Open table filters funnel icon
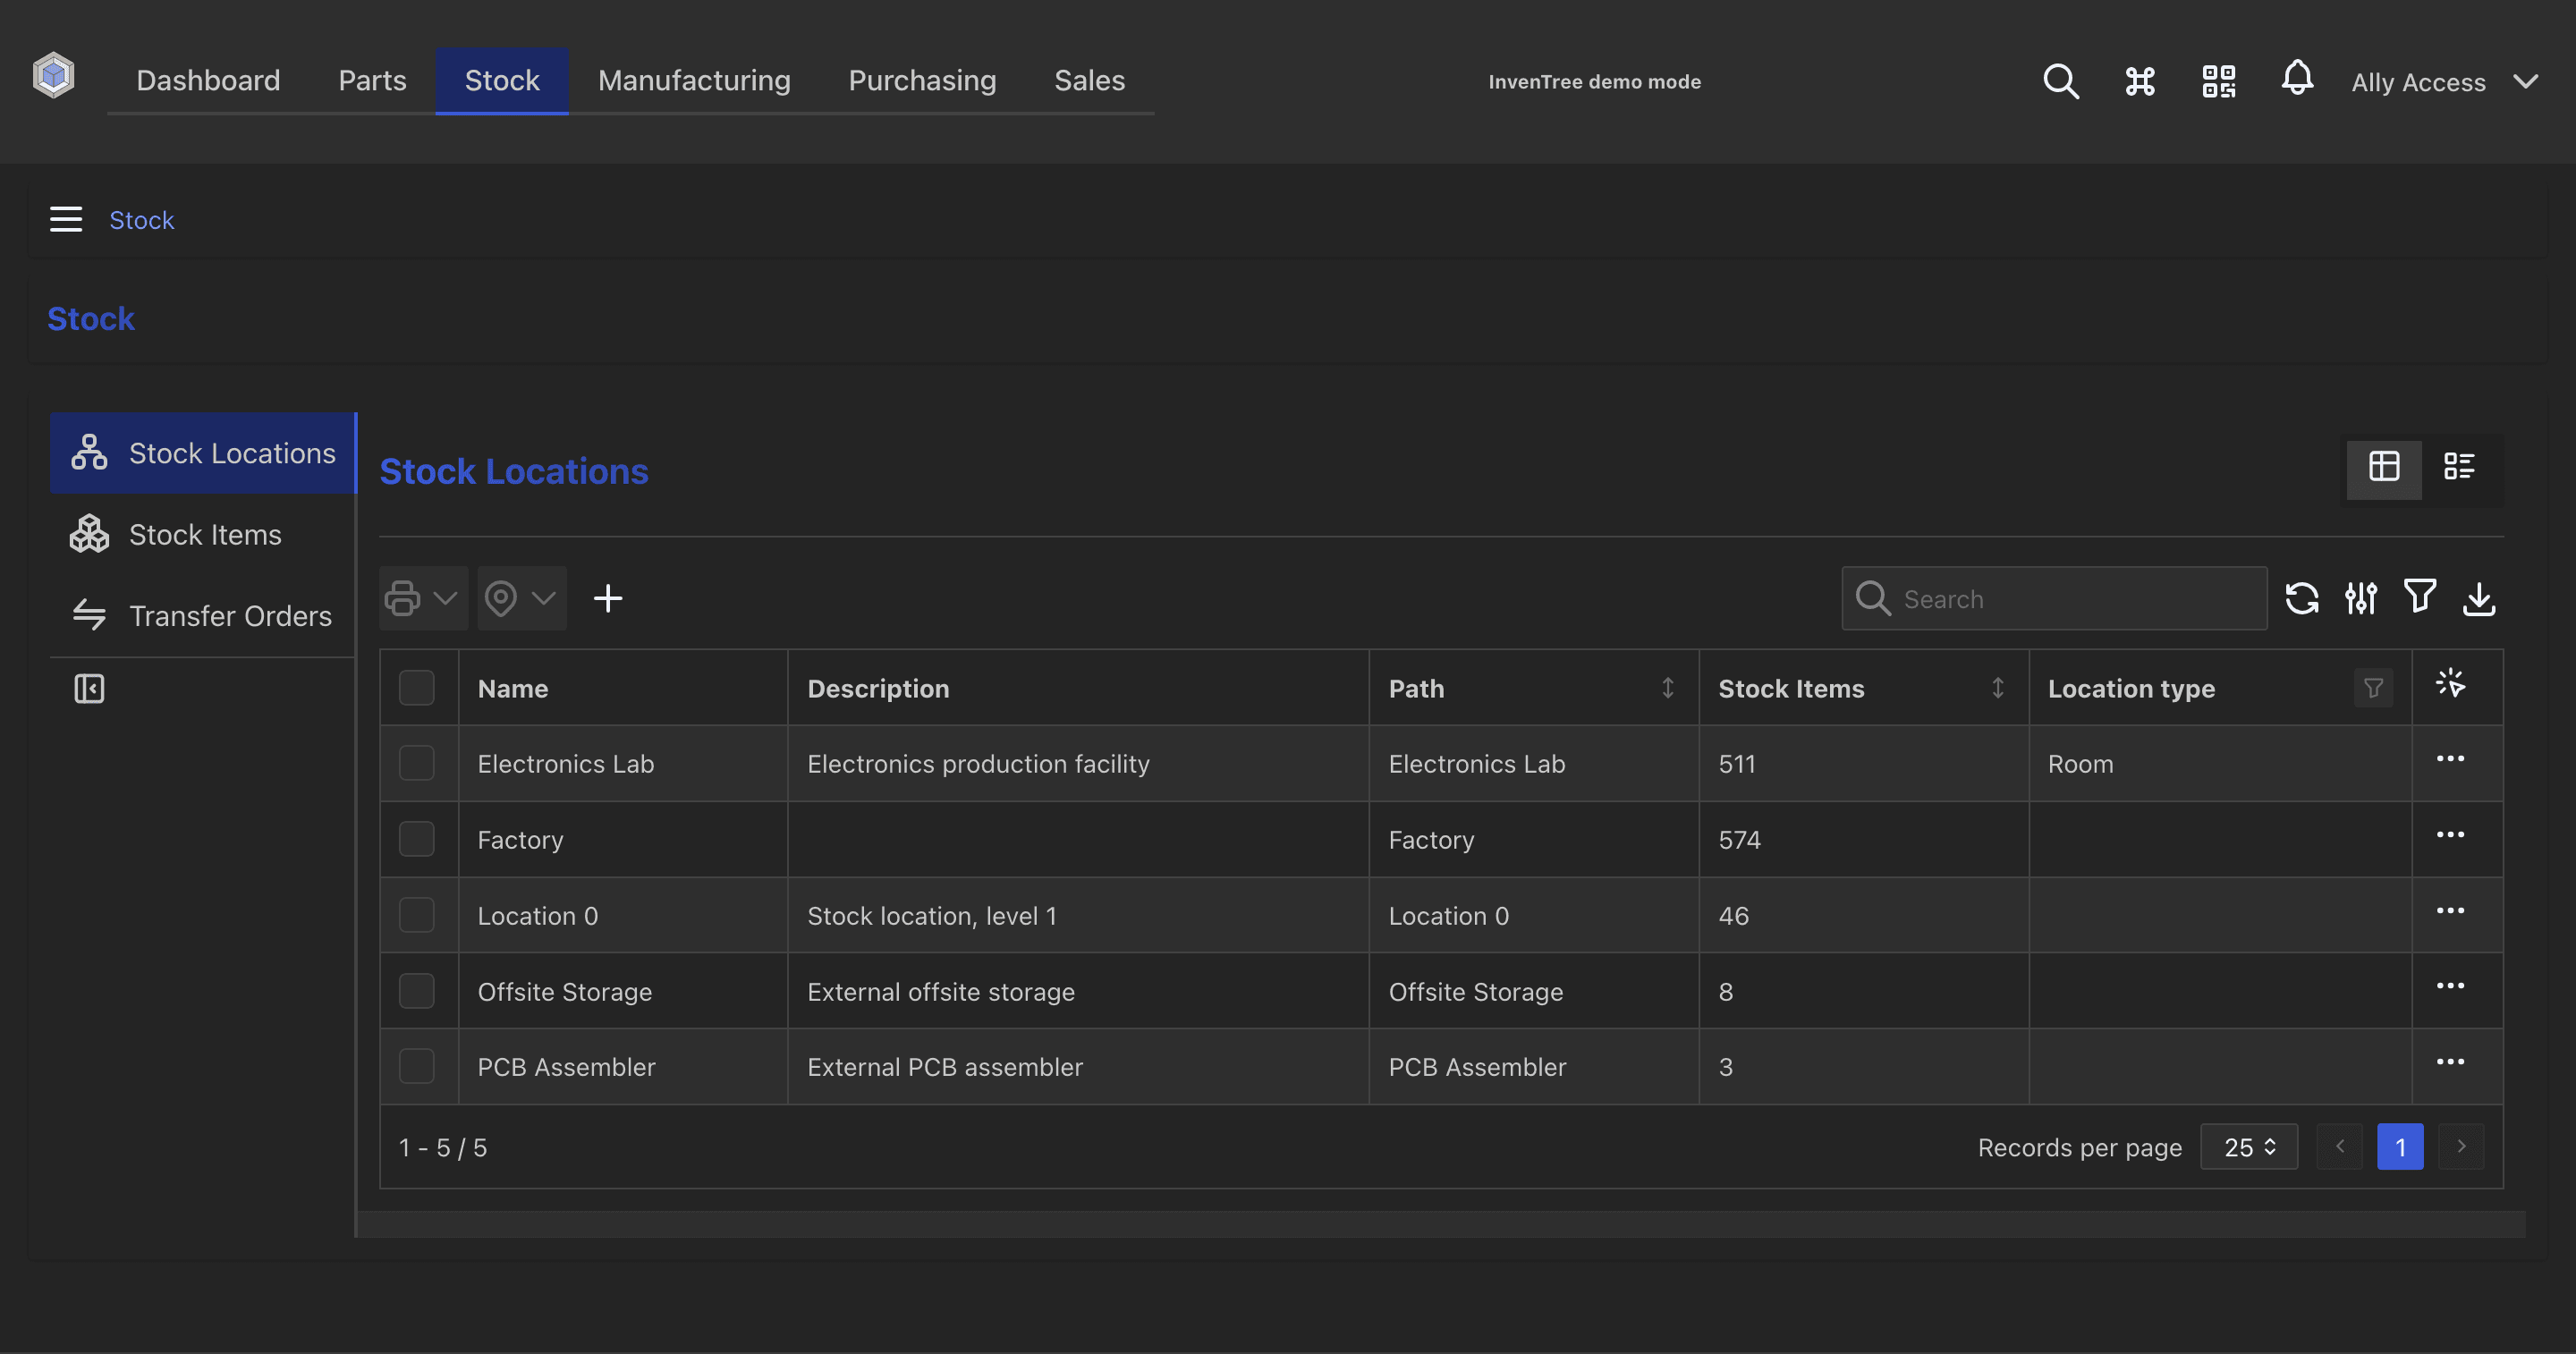Viewport: 2576px width, 1354px height. click(x=2420, y=597)
